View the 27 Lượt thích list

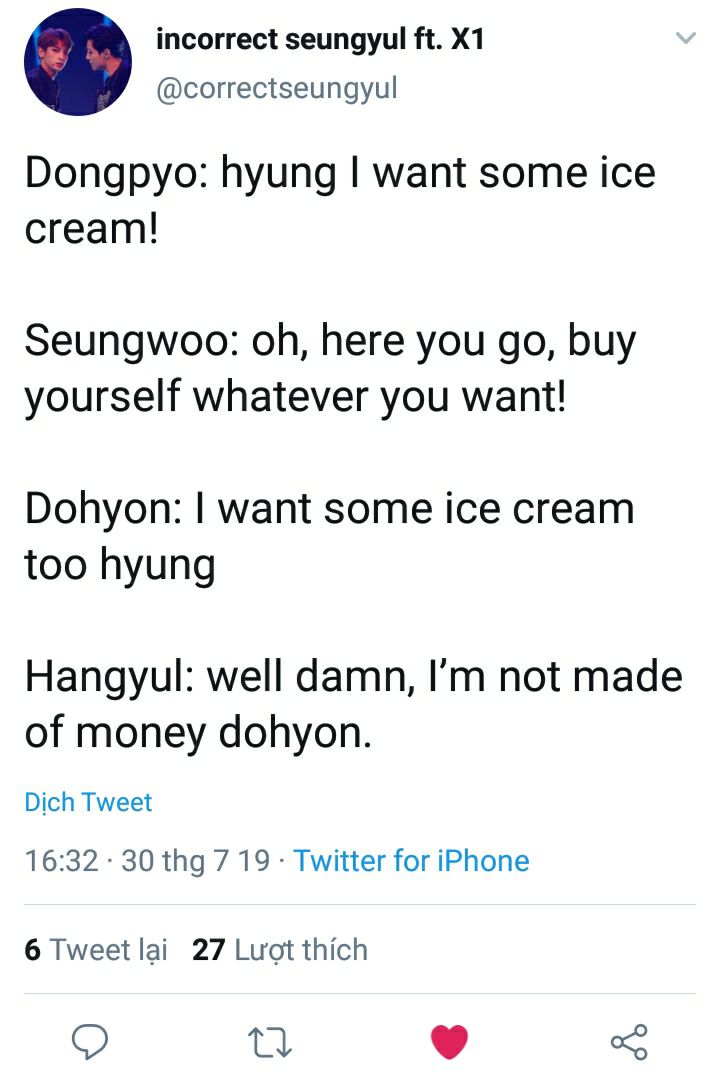[x=280, y=950]
